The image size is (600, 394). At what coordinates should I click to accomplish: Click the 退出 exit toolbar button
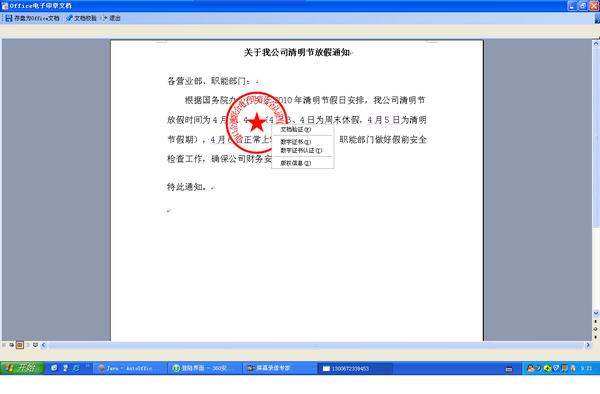(x=112, y=18)
